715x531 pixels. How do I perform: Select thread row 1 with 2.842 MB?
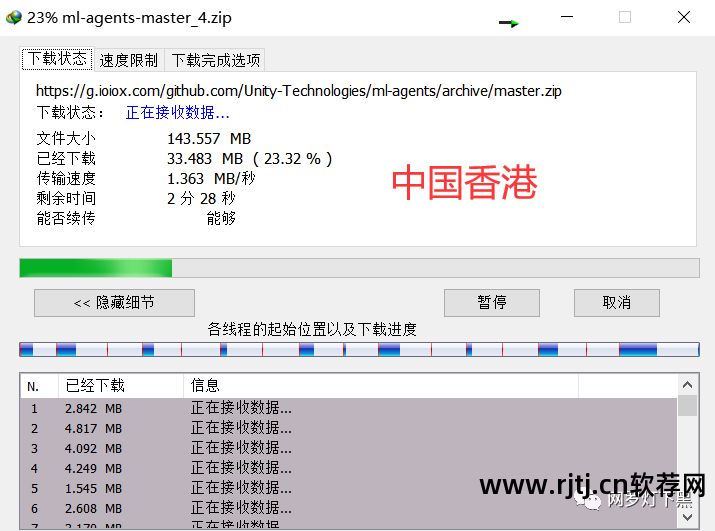(349, 408)
